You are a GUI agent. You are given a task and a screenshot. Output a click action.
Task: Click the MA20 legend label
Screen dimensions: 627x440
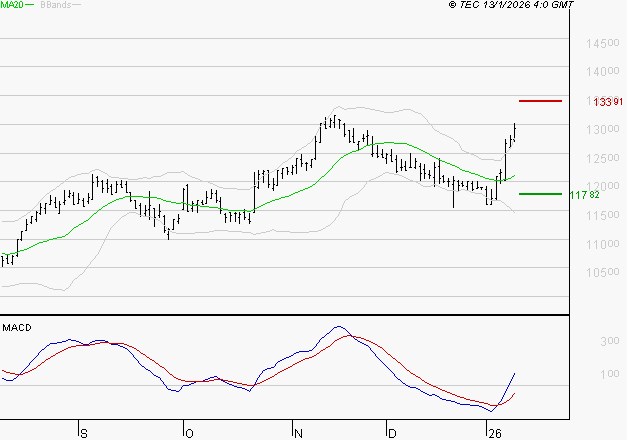pos(12,6)
